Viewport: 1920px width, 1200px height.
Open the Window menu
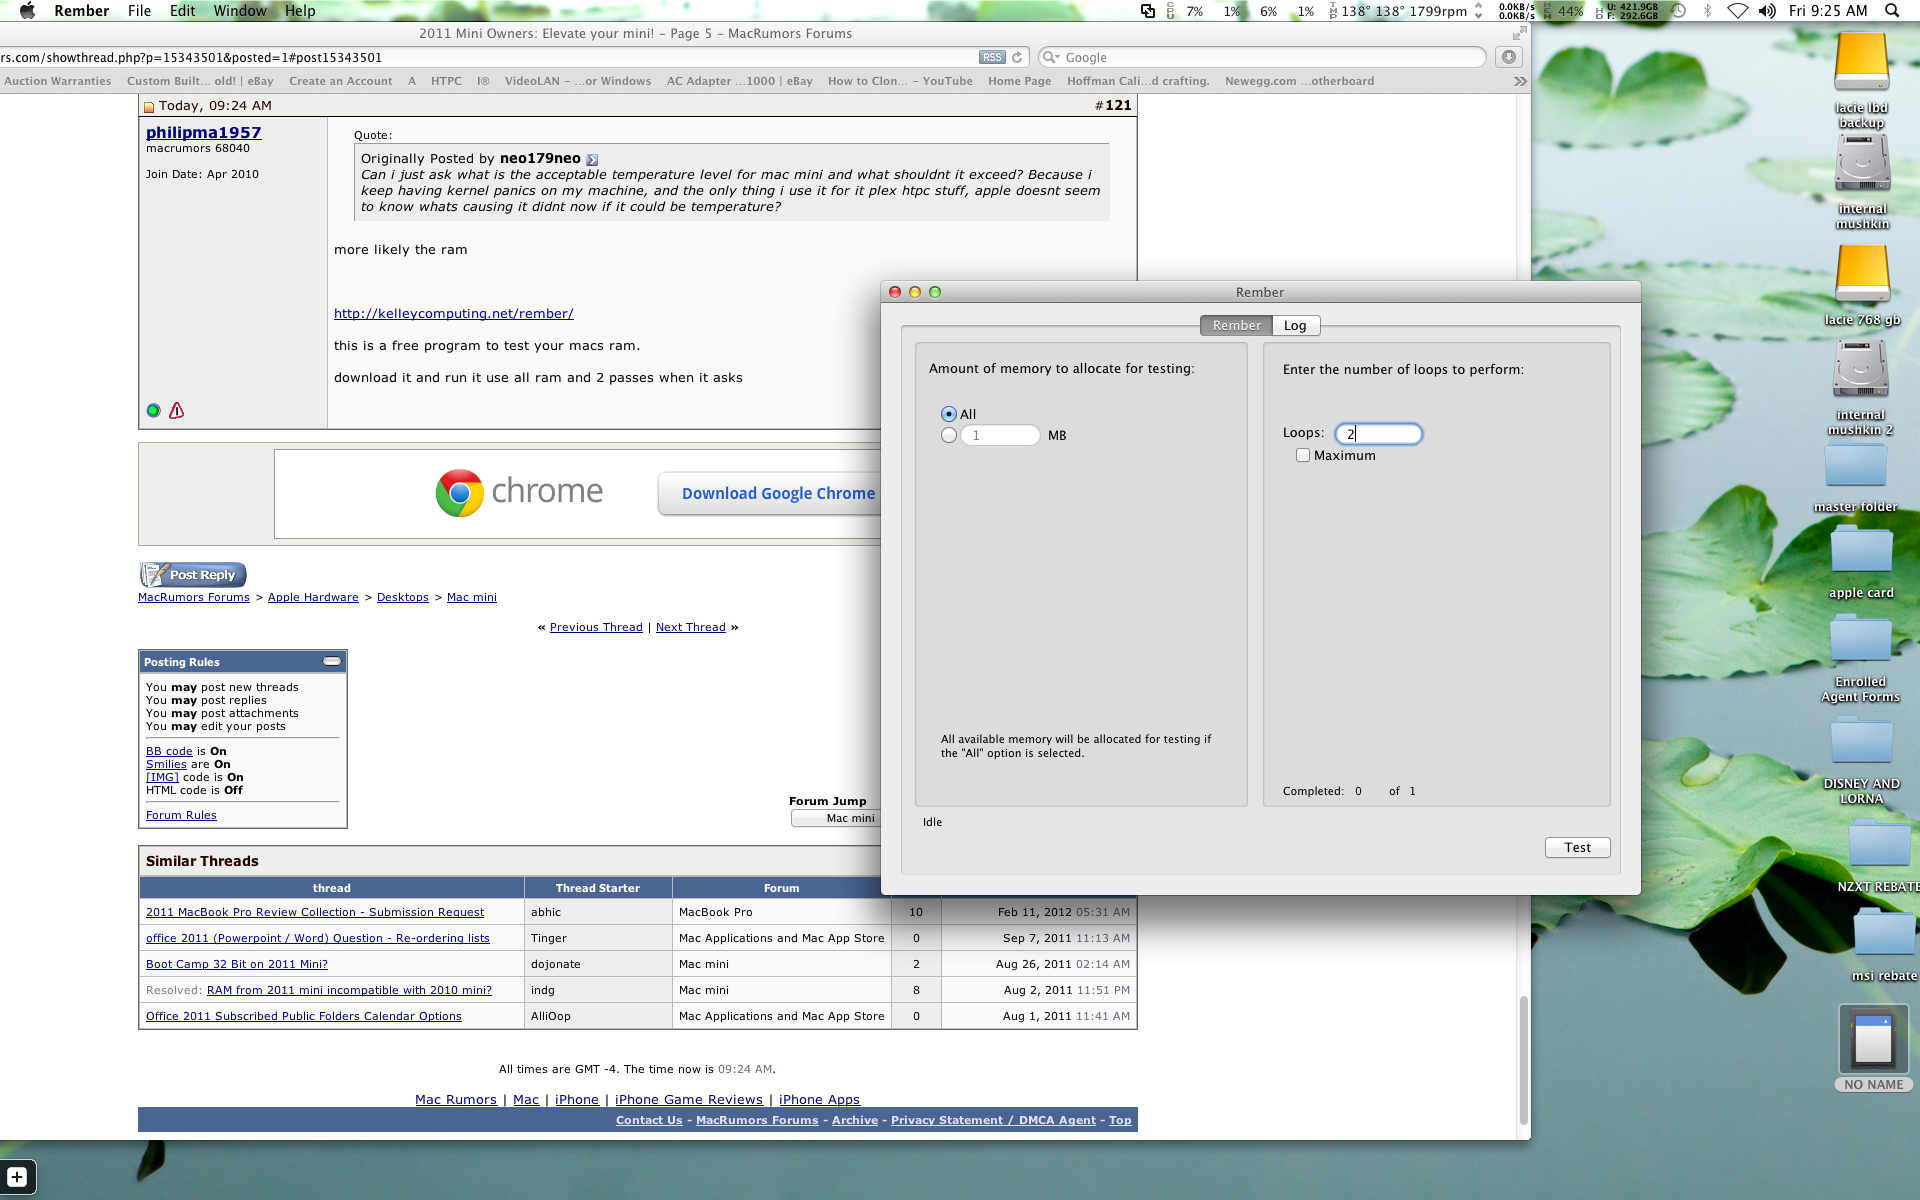(239, 11)
